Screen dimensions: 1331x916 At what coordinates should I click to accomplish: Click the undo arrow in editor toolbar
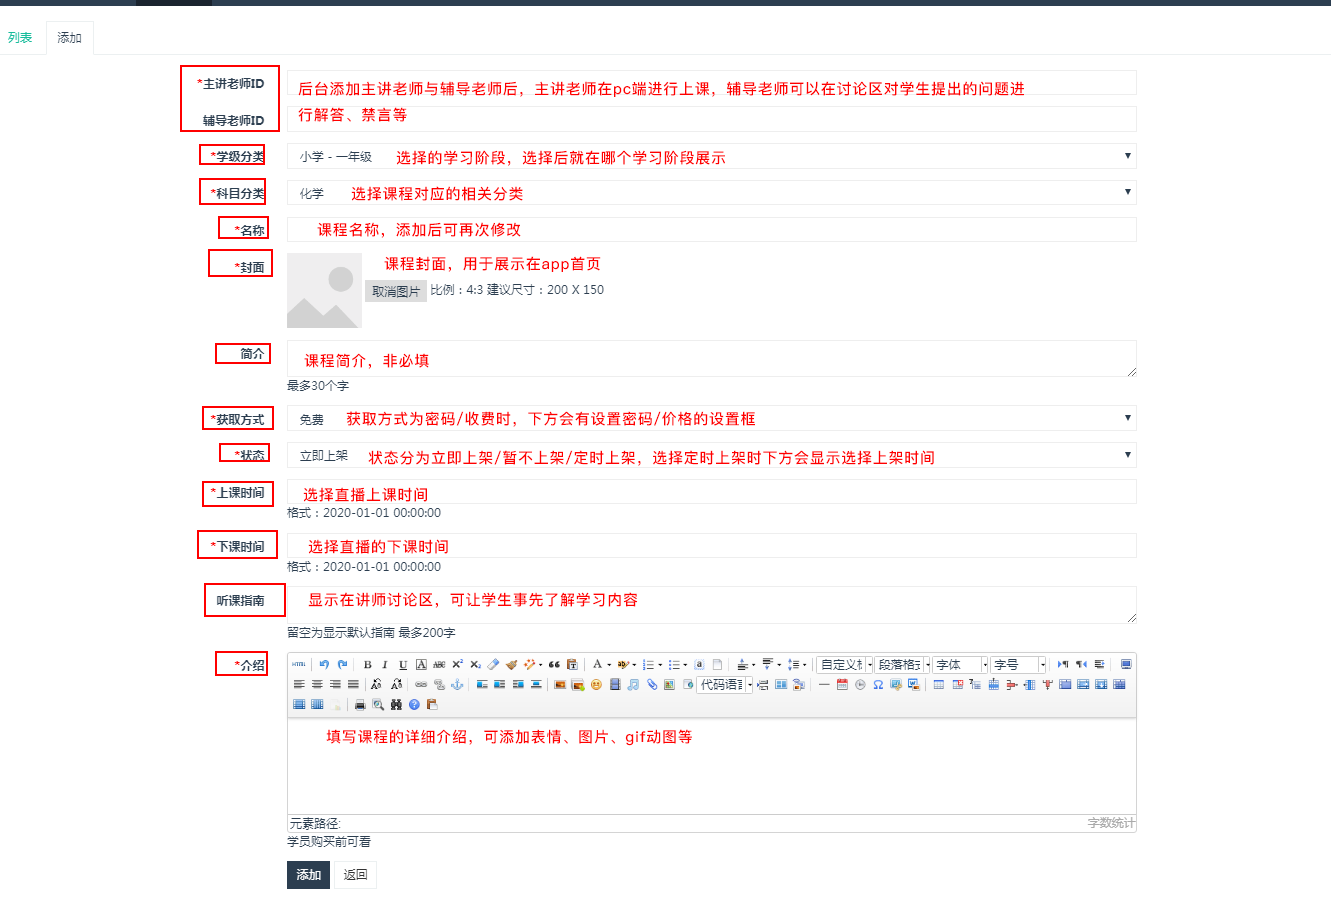pos(324,664)
